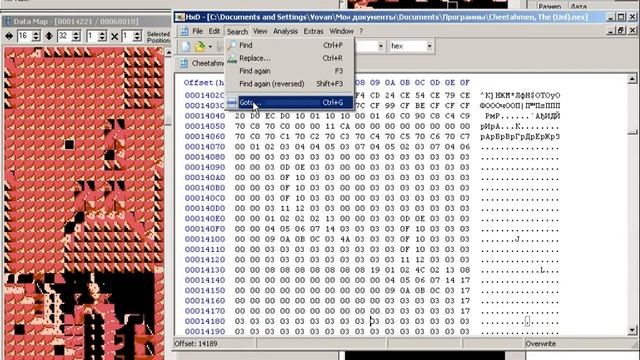The height and width of the screenshot is (360, 640).
Task: Step the first zoom factor spinner 1
Action: 102,36
